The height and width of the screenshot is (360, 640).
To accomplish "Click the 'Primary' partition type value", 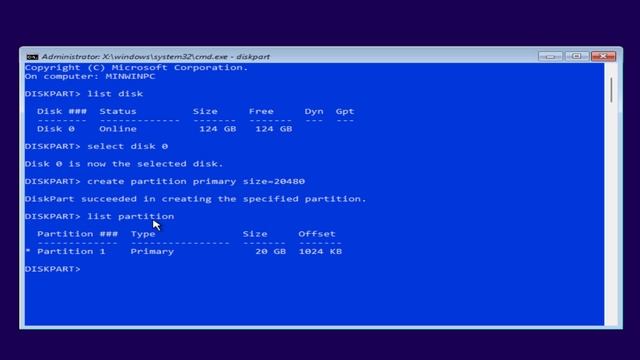I will click(x=152, y=251).
